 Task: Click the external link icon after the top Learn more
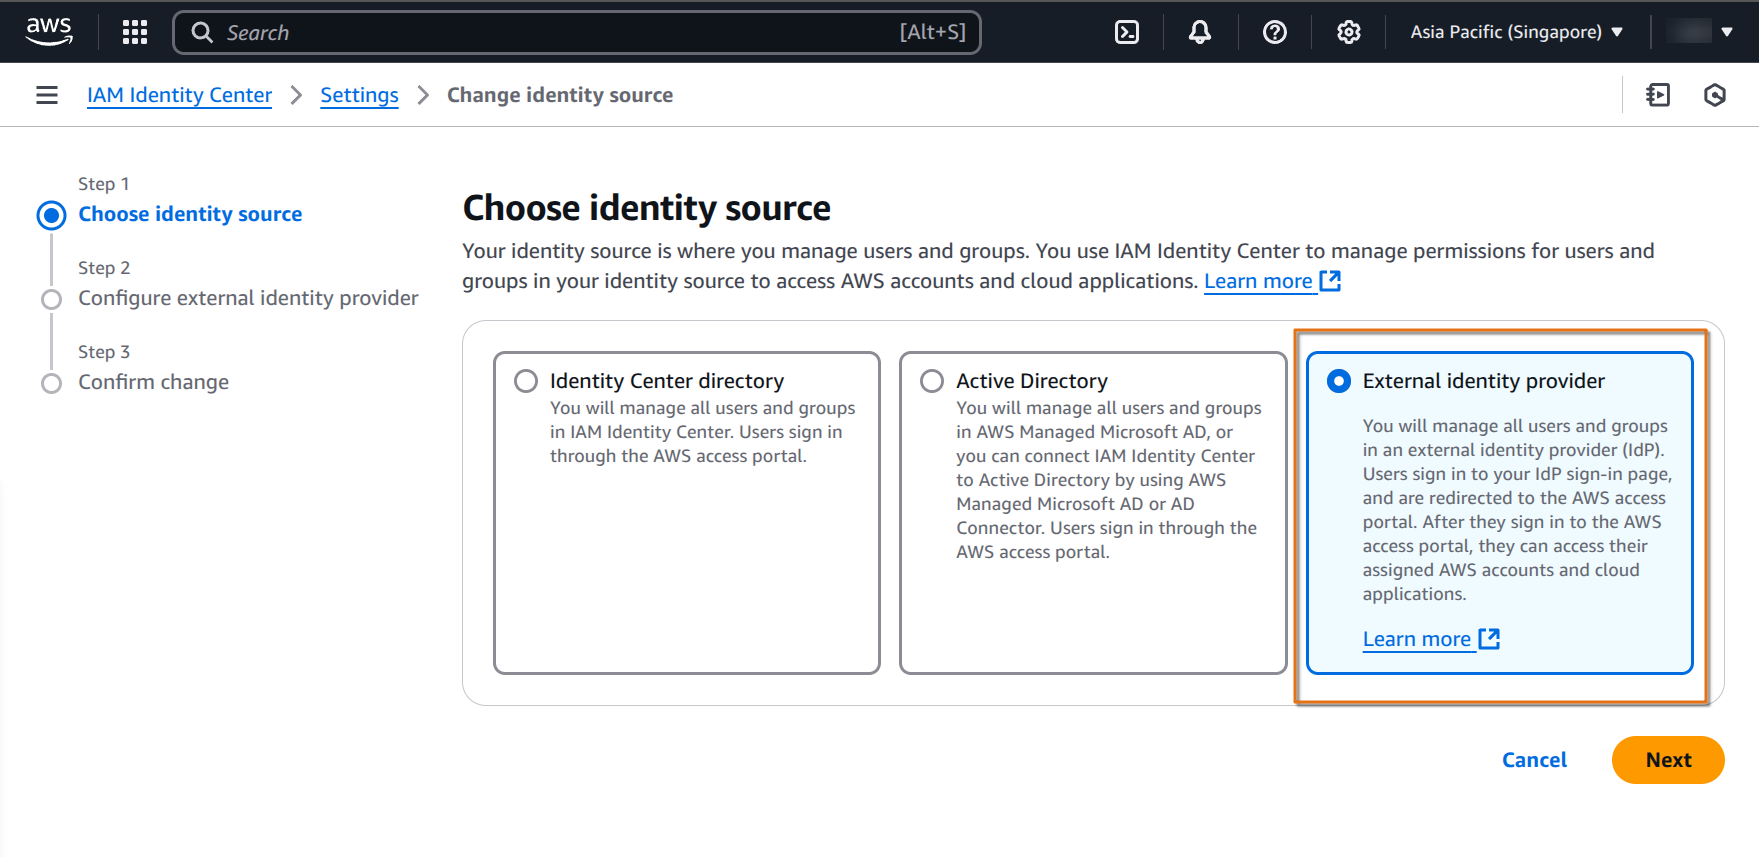click(1330, 281)
